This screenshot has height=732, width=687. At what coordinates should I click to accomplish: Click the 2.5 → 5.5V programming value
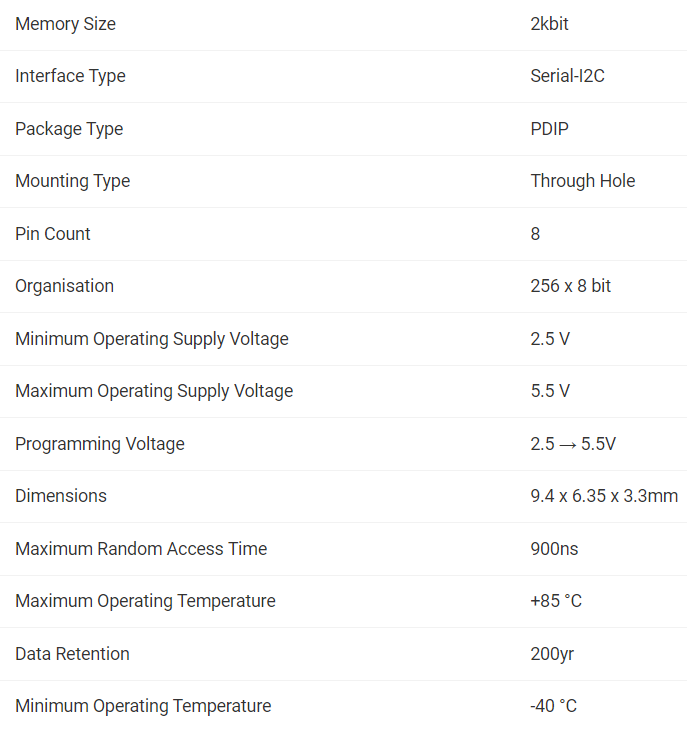(x=573, y=443)
